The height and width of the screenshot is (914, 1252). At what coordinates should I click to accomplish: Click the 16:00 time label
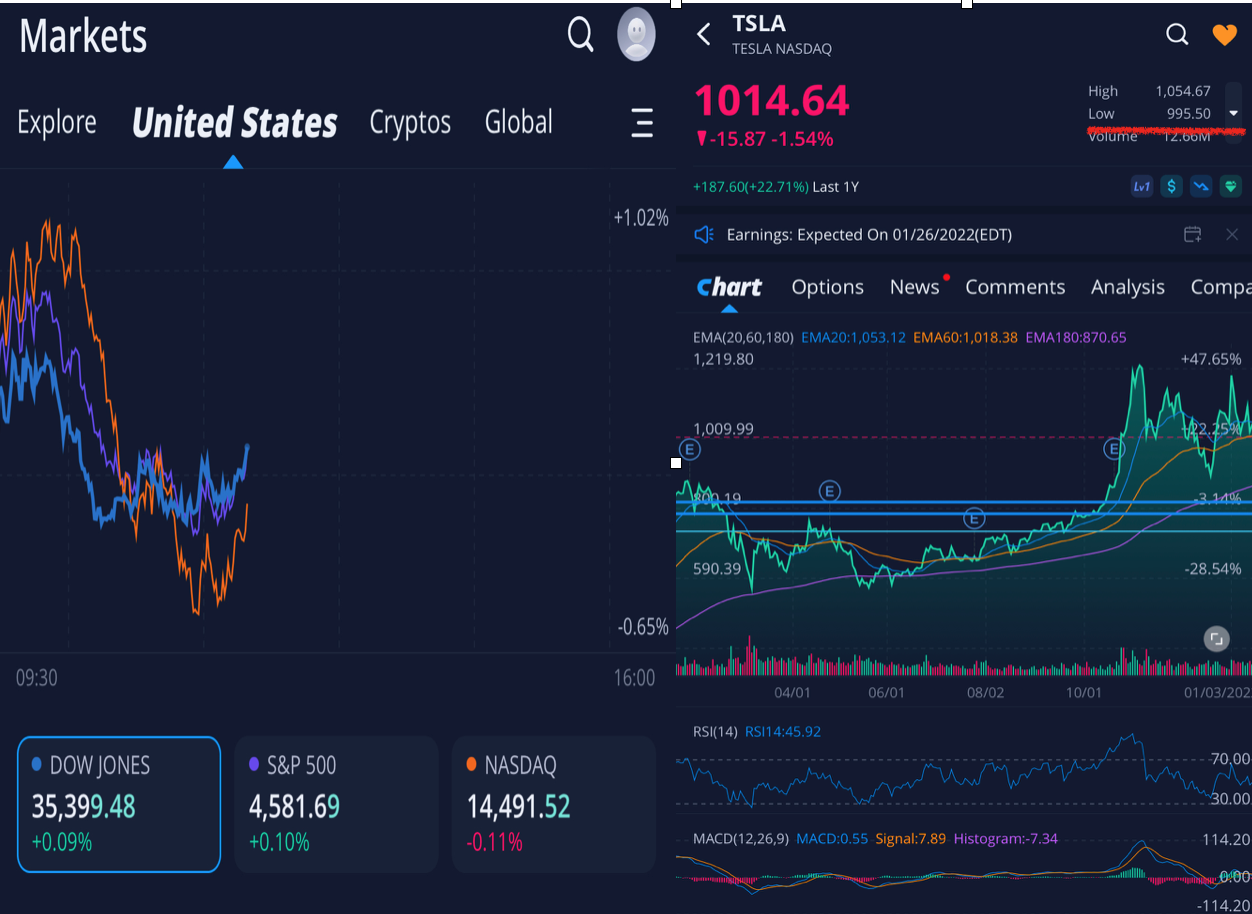634,678
